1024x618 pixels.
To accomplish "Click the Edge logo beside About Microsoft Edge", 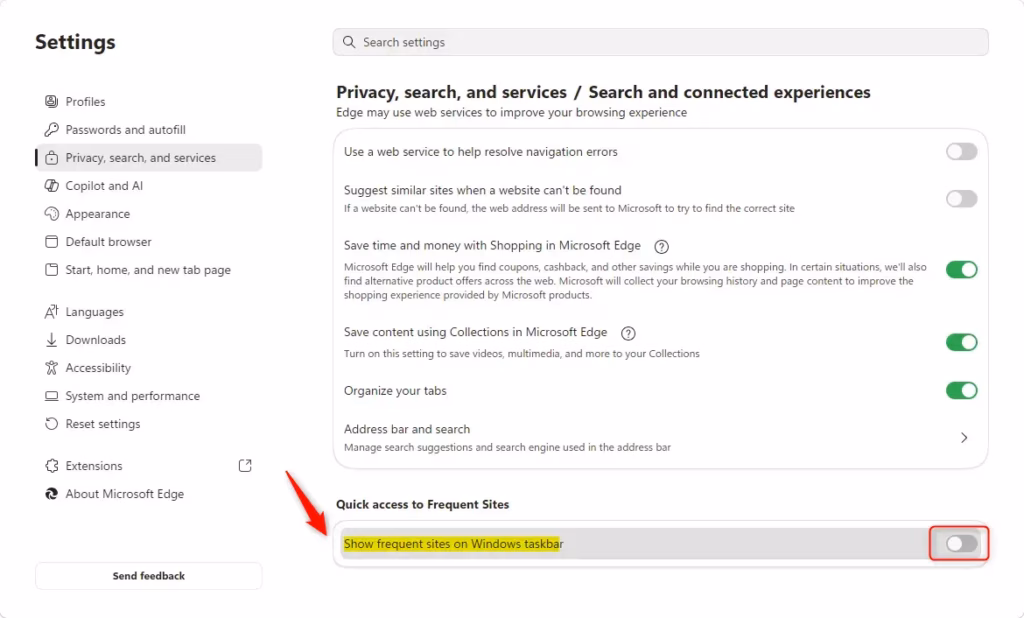I will coord(51,494).
